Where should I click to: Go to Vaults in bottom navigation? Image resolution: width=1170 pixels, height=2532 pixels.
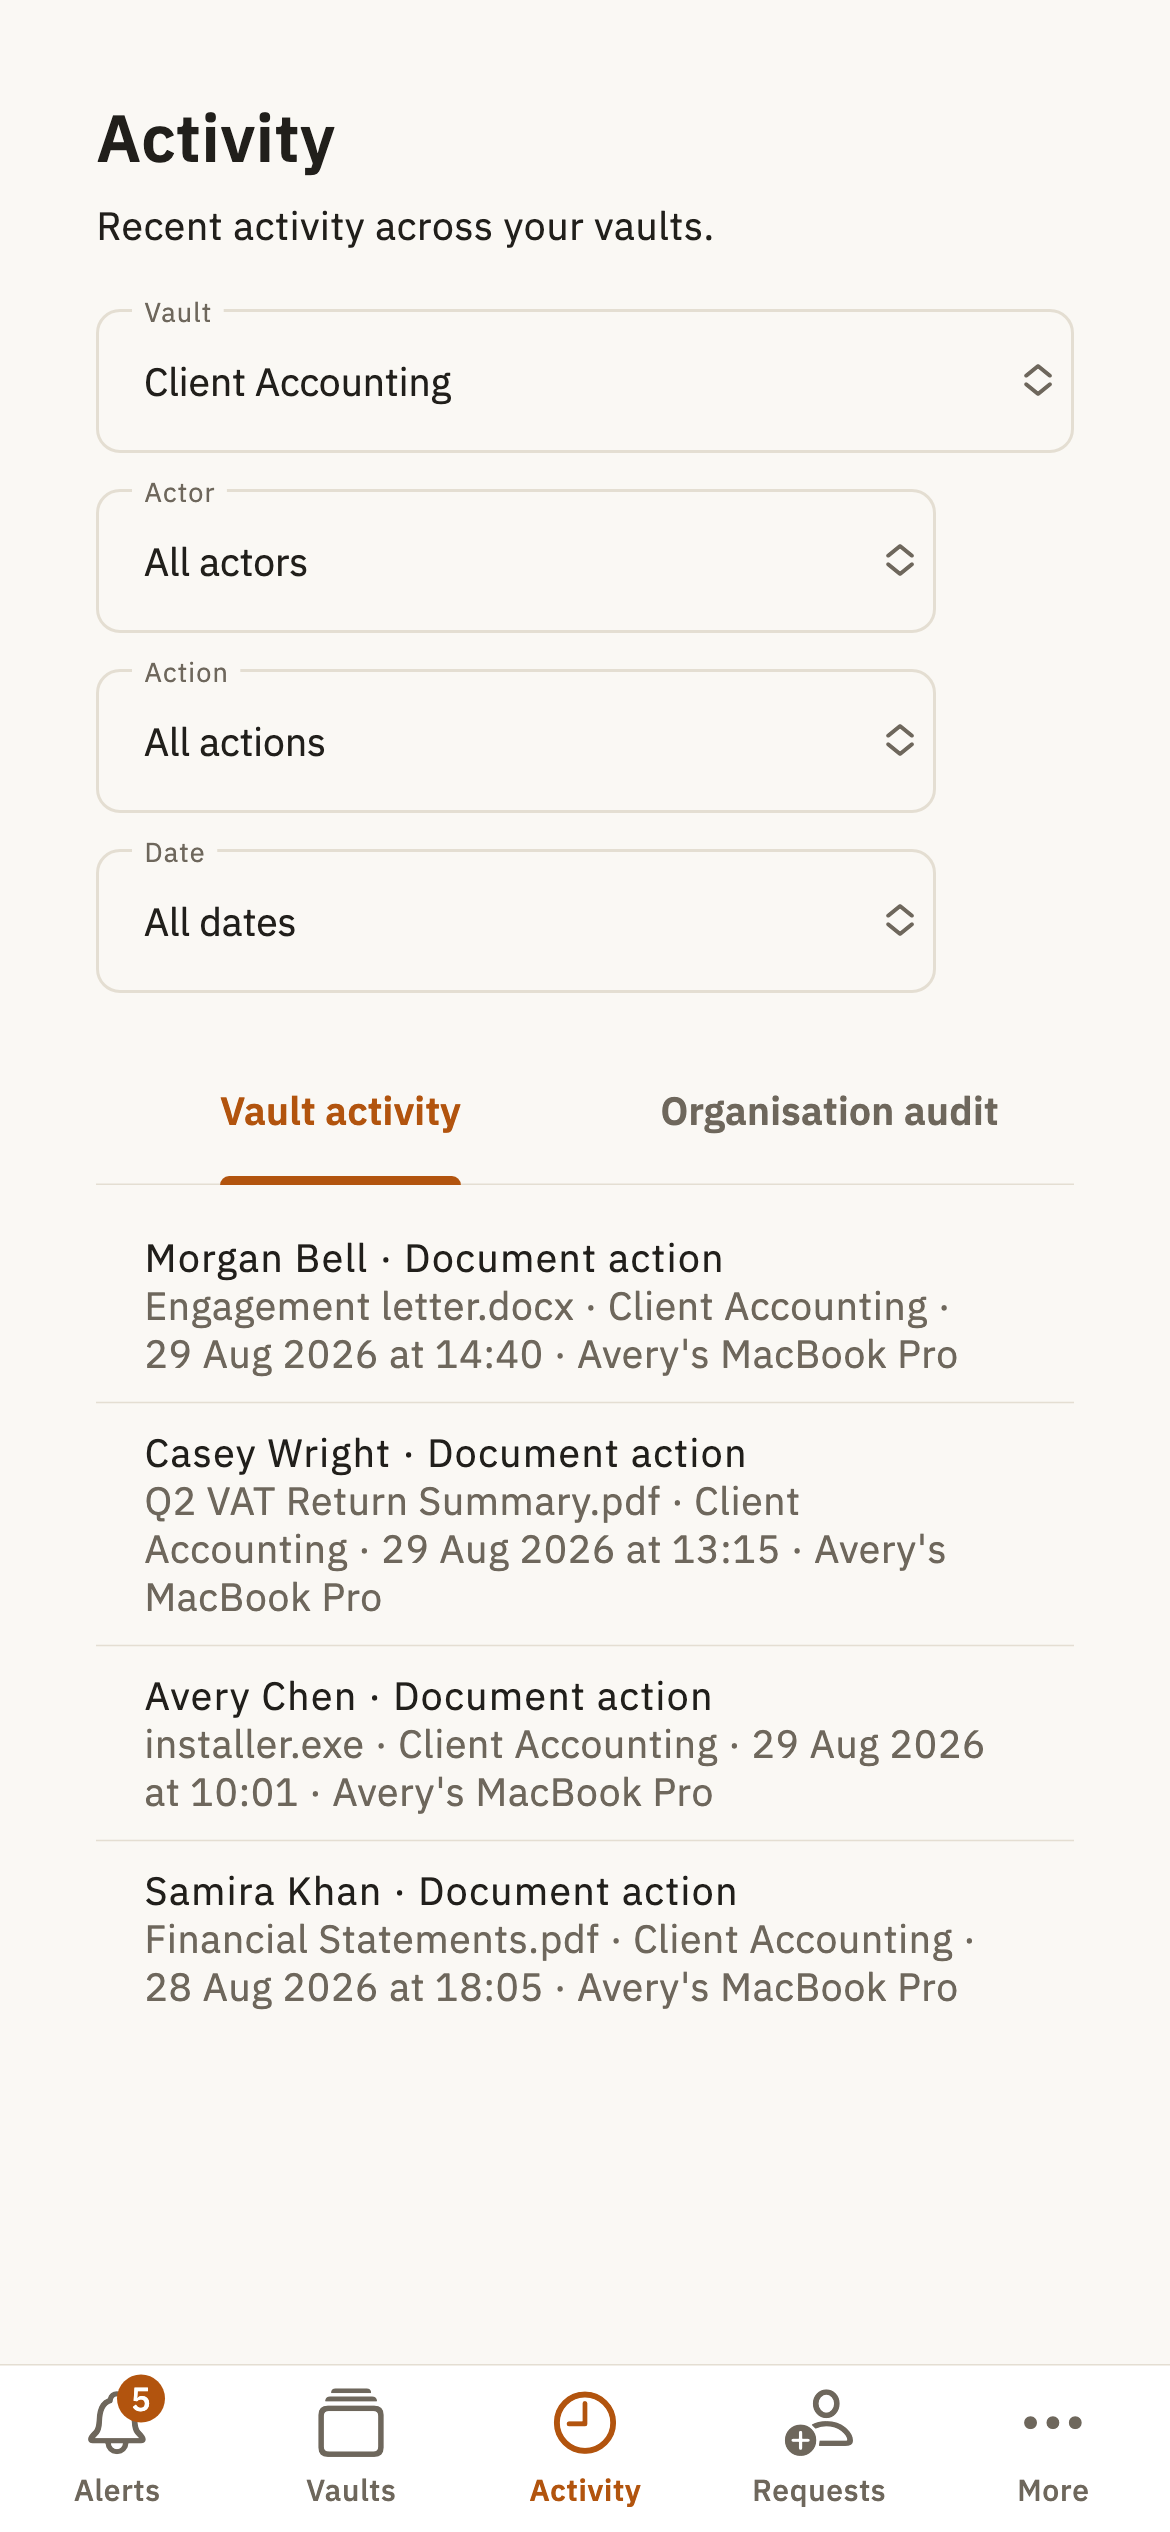[x=351, y=2446]
